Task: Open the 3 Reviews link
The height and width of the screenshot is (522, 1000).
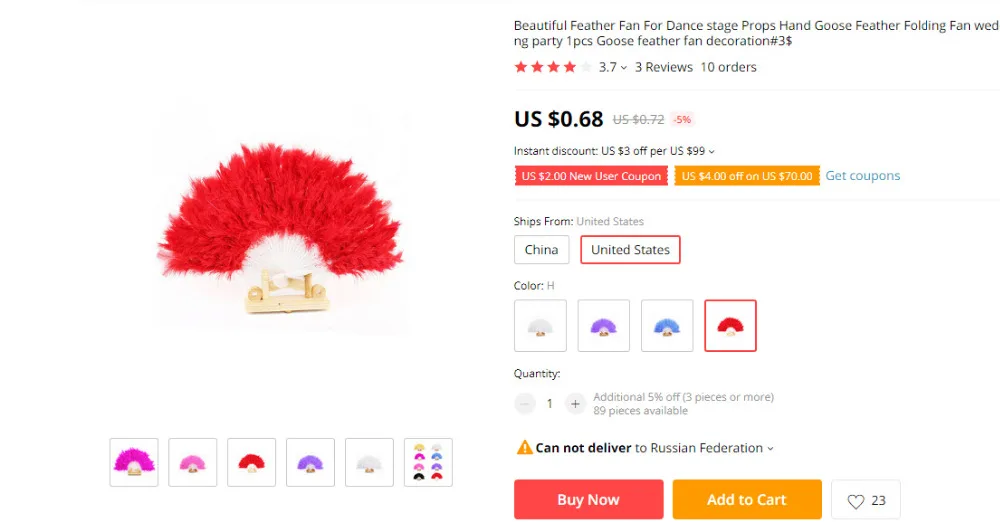Action: click(663, 67)
